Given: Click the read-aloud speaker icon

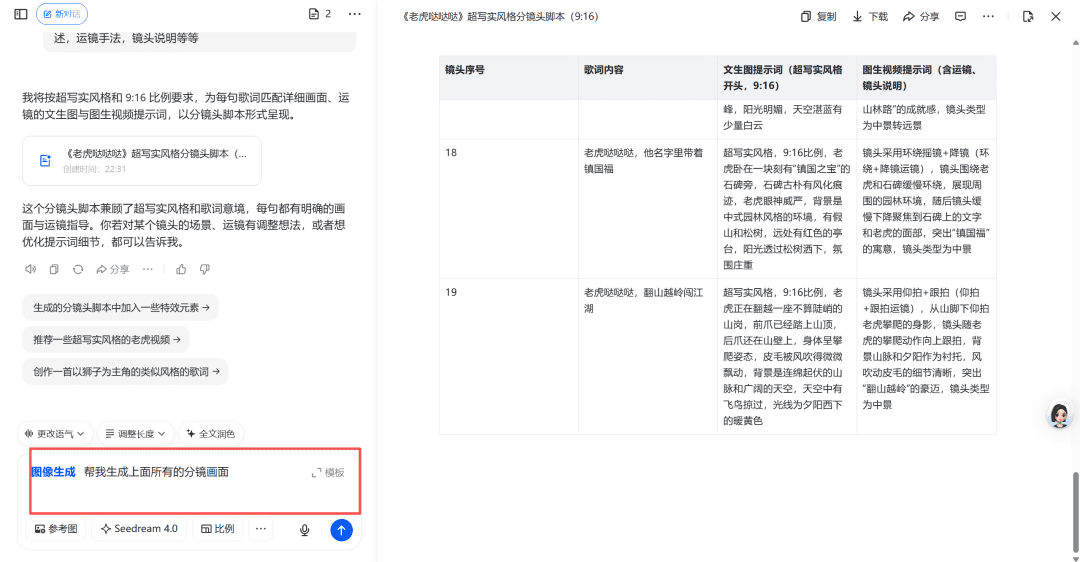Looking at the screenshot, I should coord(30,269).
